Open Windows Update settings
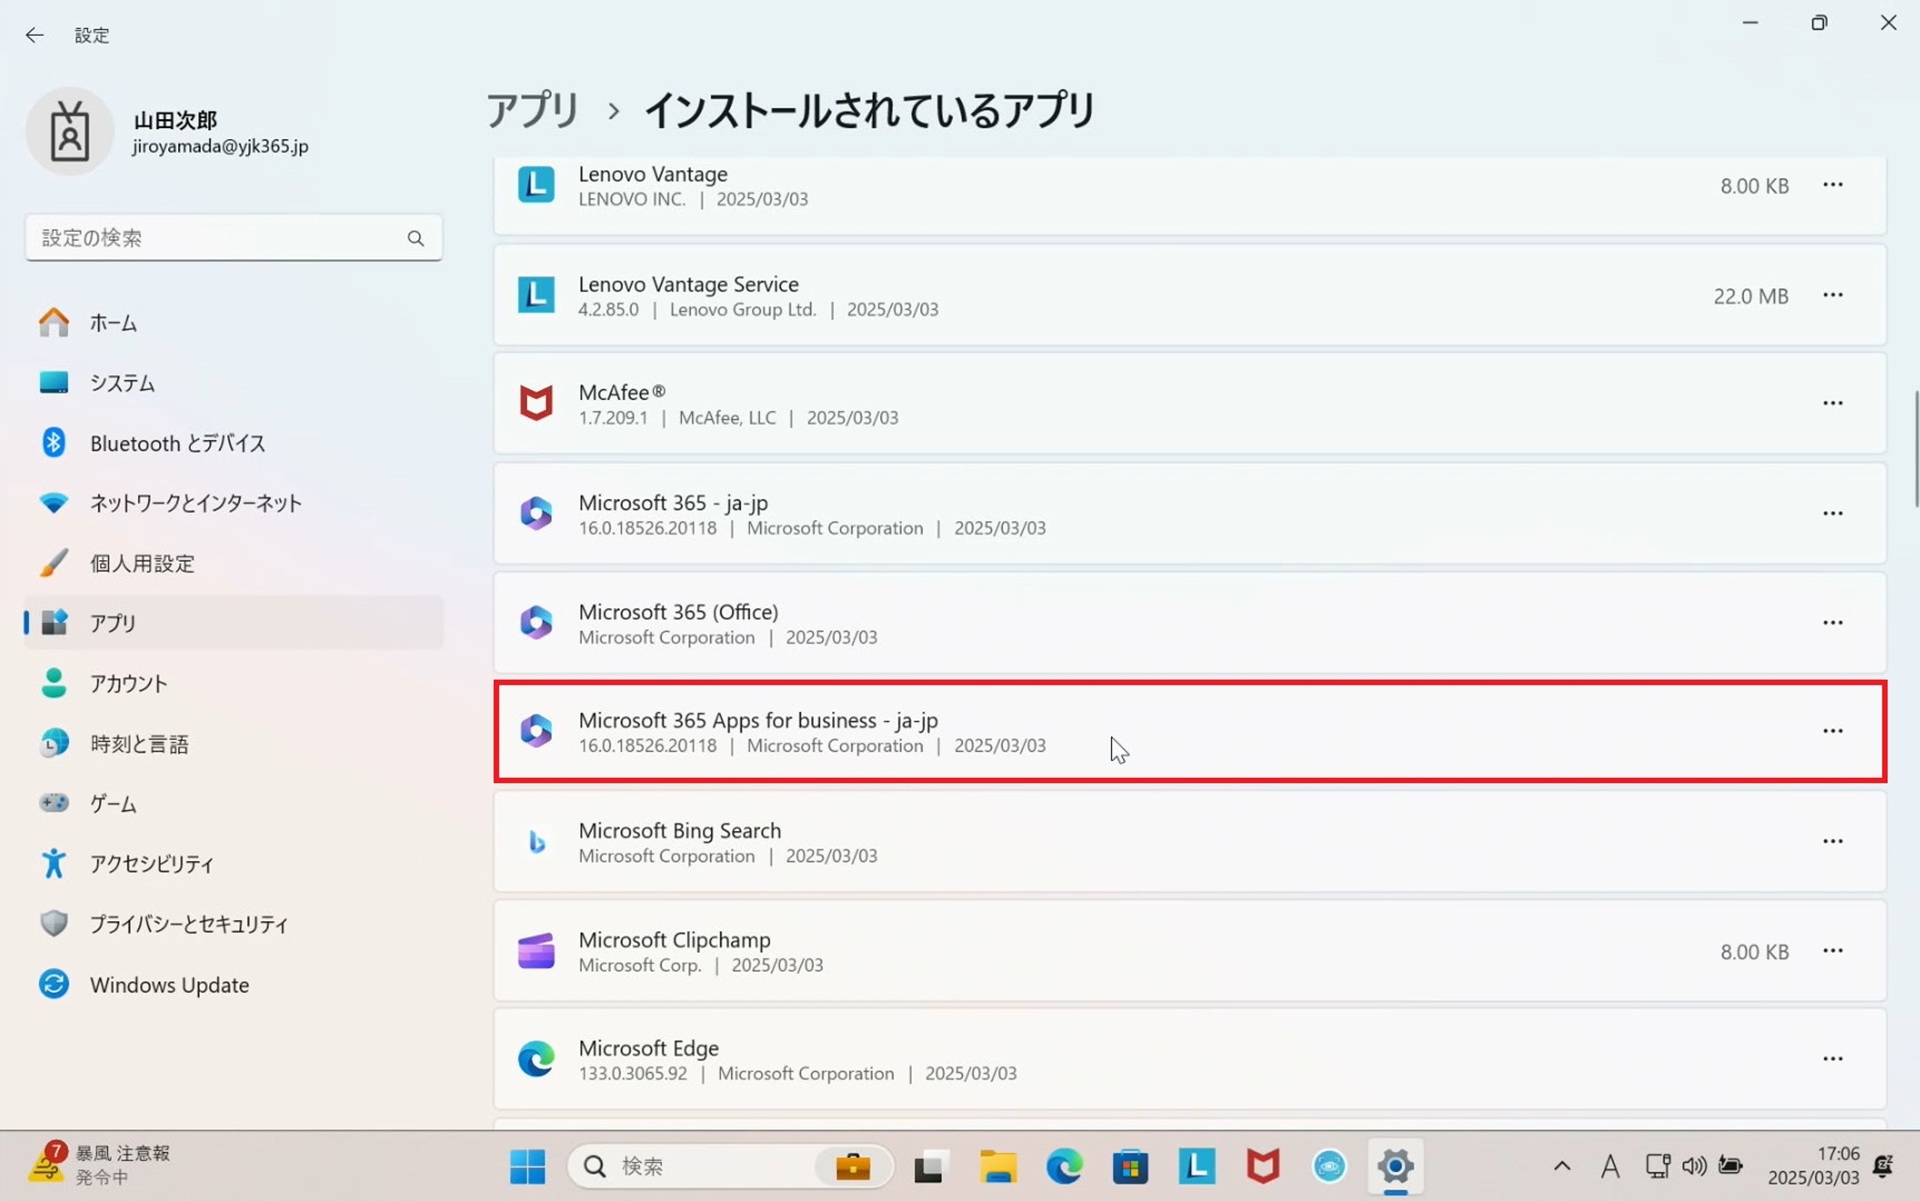Viewport: 1920px width, 1201px height. [233, 985]
